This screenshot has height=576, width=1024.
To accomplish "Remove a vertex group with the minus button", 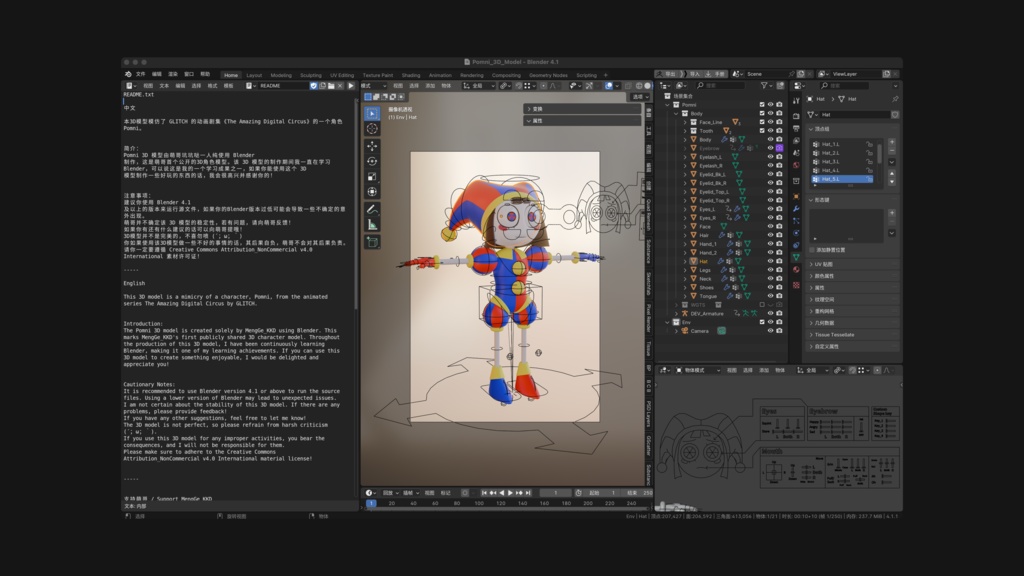I will pos(892,151).
